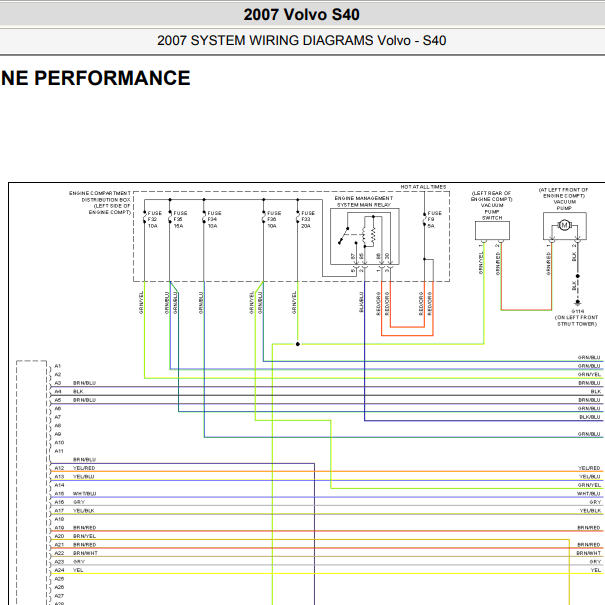605x605 pixels.
Task: Click the vacuum pump switch box
Action: [x=492, y=231]
